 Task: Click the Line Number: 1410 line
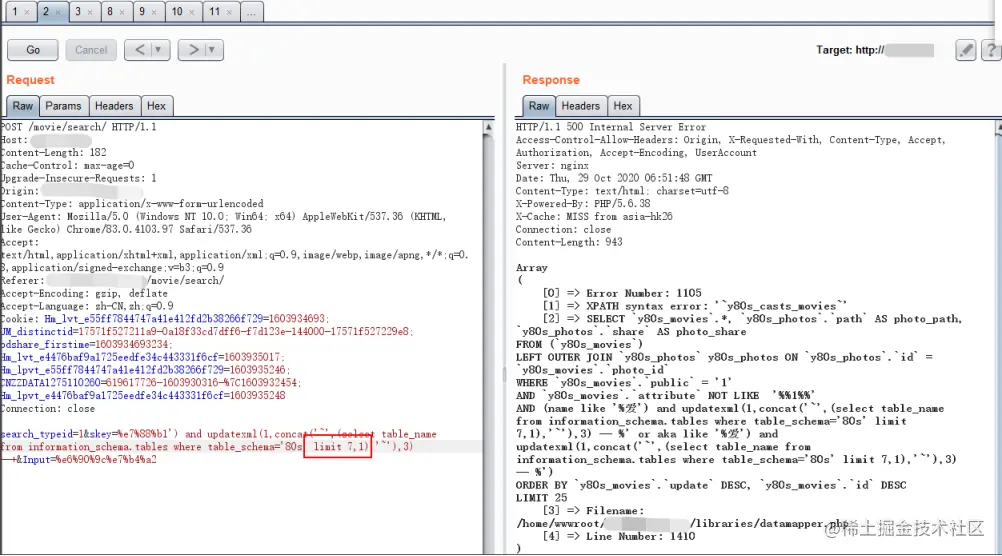coord(619,536)
